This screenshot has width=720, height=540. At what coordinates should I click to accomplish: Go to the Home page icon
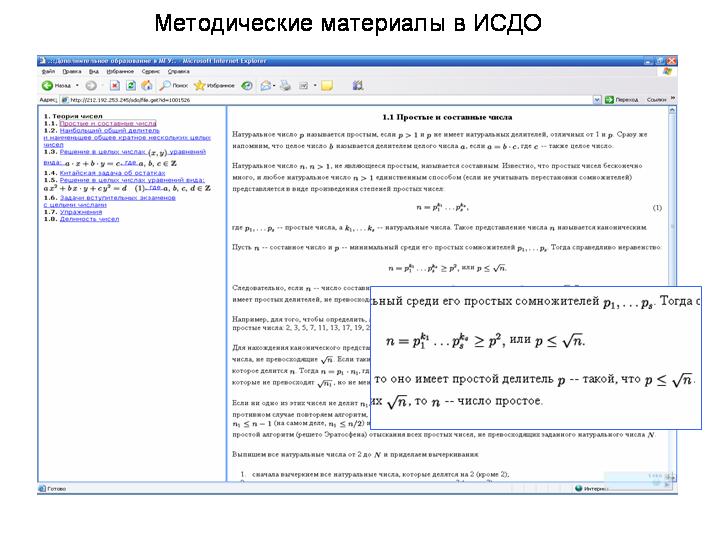(147, 85)
